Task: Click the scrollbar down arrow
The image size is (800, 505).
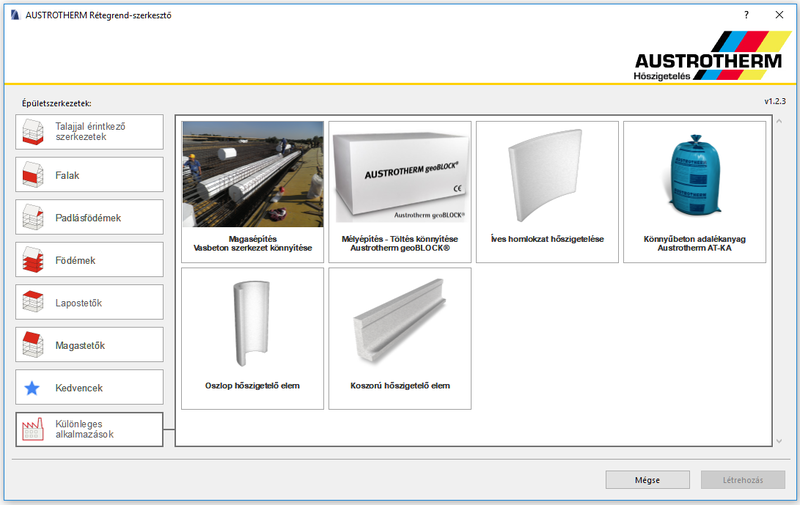Action: pyautogui.click(x=779, y=441)
